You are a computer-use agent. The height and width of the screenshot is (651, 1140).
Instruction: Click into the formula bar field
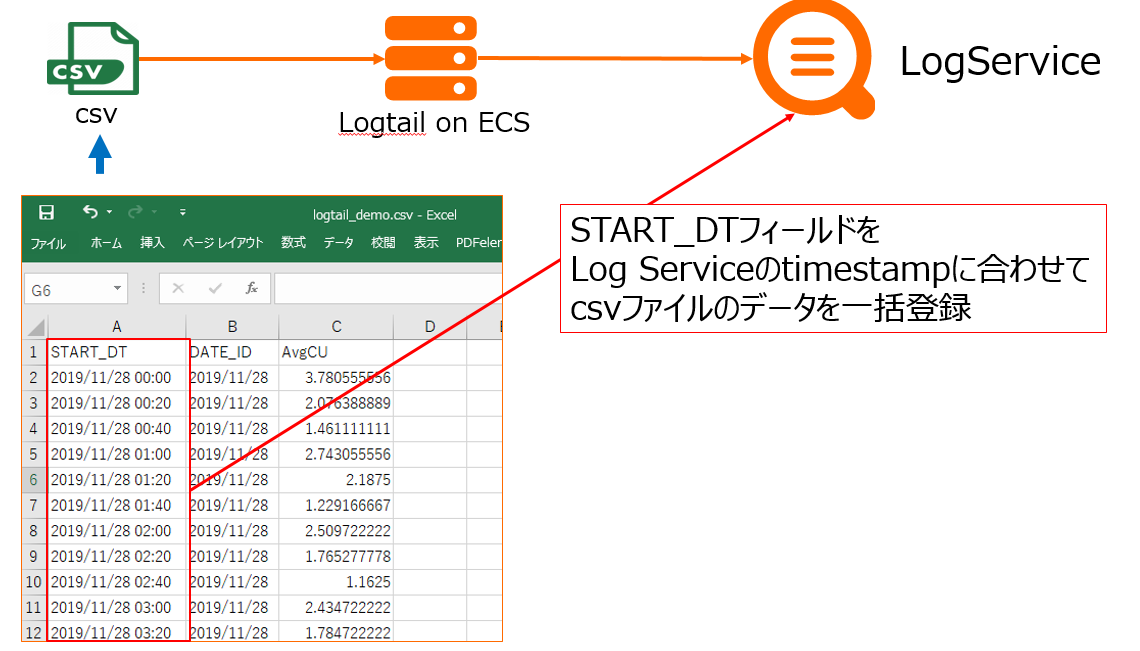(x=388, y=289)
